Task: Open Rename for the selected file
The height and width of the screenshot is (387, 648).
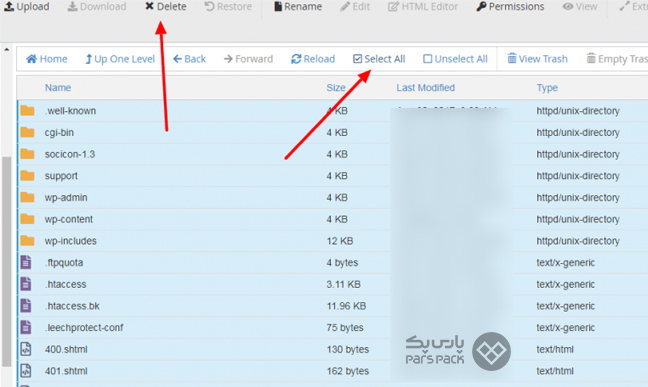Action: click(298, 7)
